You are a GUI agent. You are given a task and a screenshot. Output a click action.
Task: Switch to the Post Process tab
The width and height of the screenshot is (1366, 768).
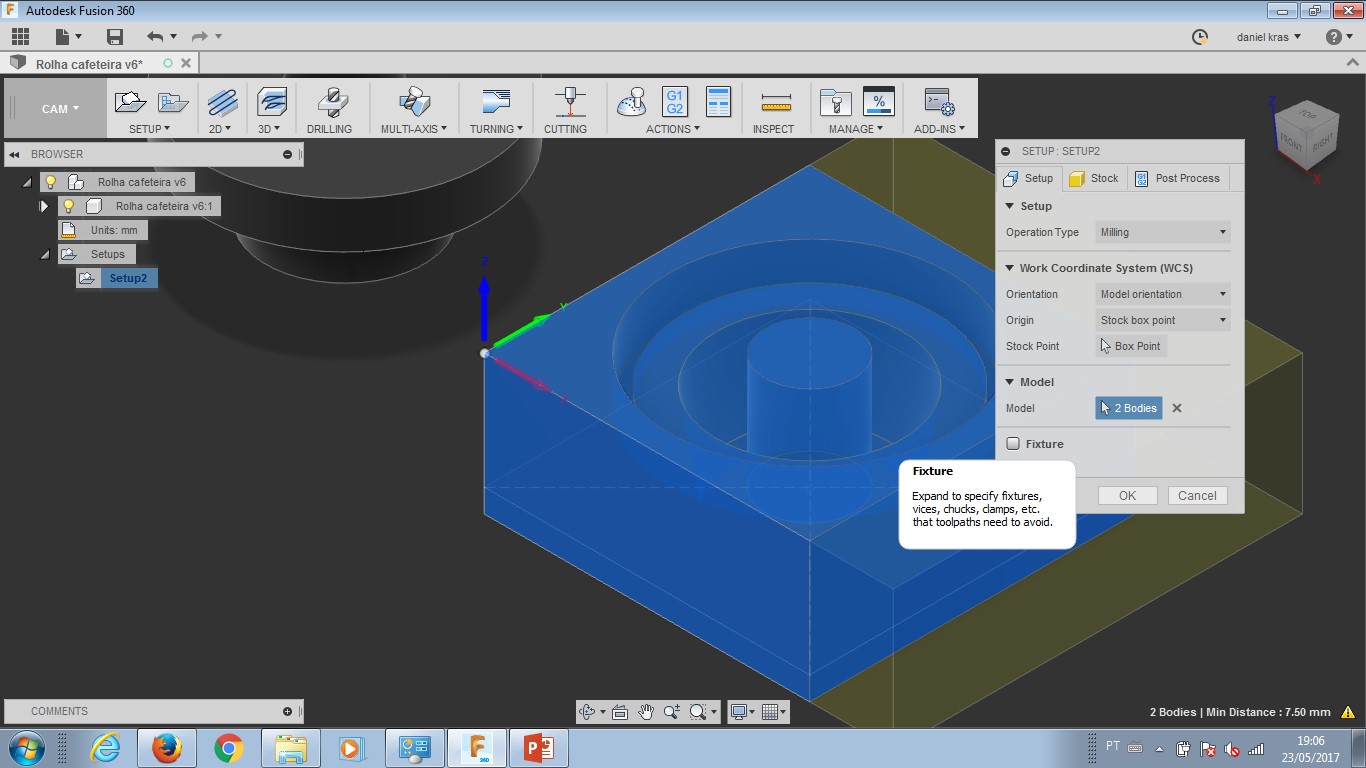(x=1177, y=178)
